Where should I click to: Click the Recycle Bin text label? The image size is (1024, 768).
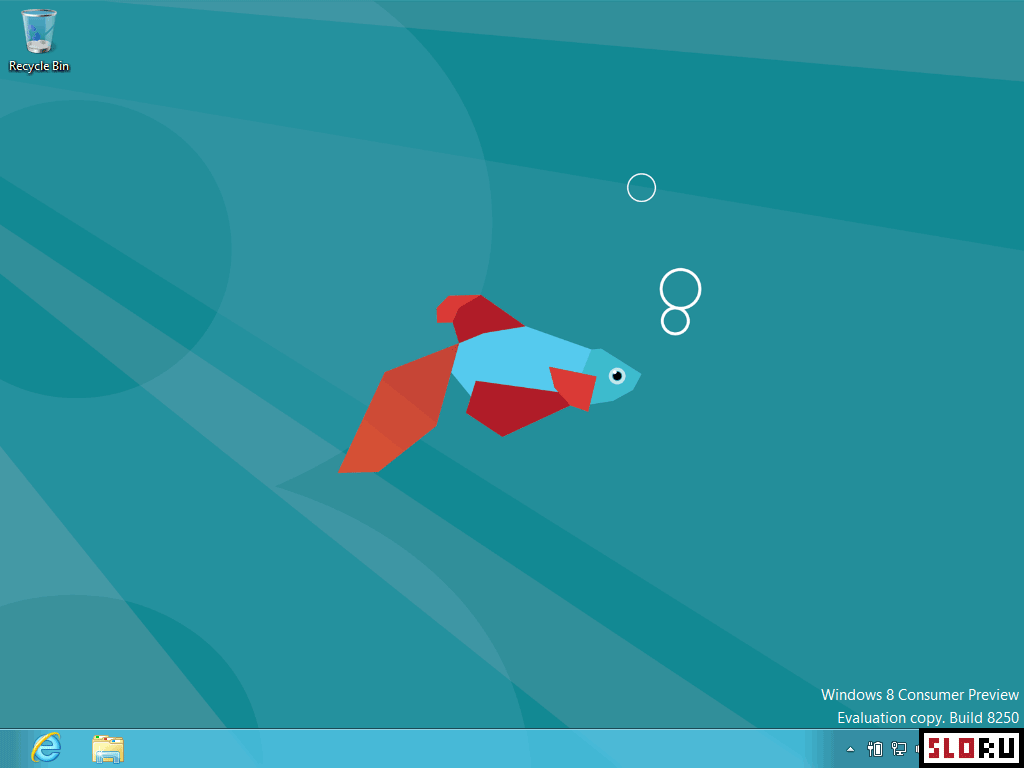coord(39,66)
